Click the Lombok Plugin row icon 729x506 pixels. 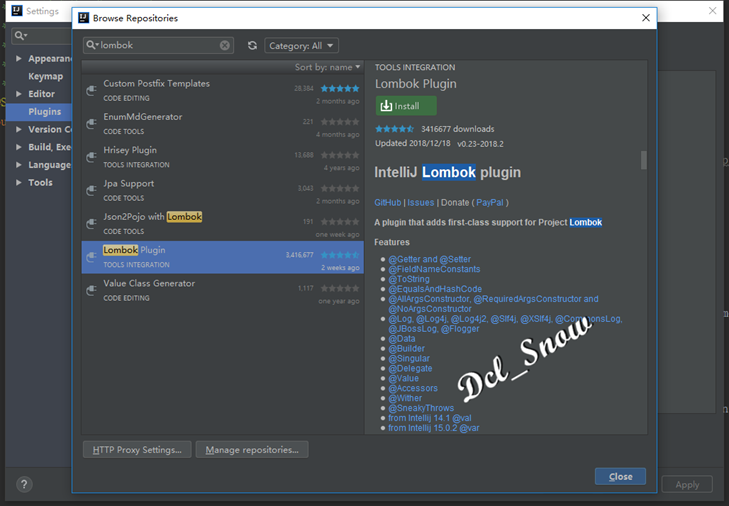coord(91,257)
